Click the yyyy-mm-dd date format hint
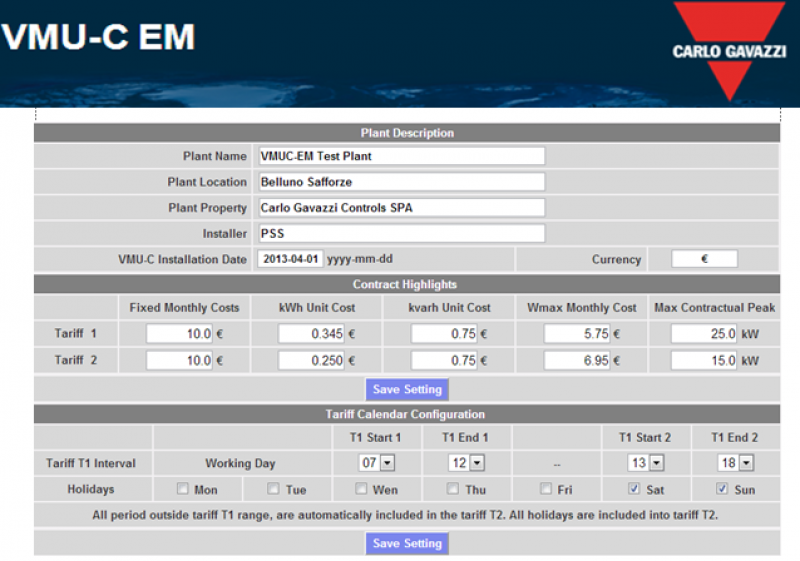Viewport: 800px width, 561px height. [x=360, y=259]
